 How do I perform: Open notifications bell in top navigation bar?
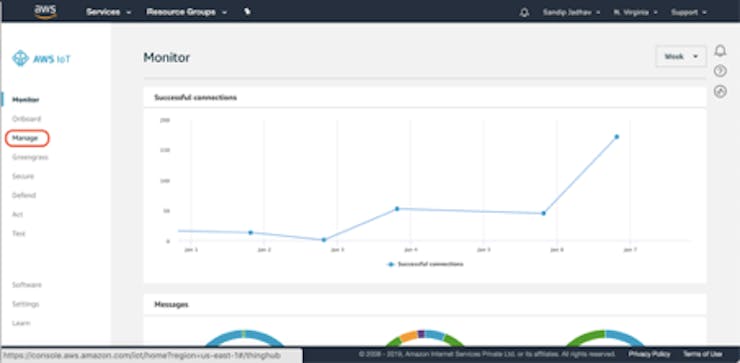[x=524, y=12]
